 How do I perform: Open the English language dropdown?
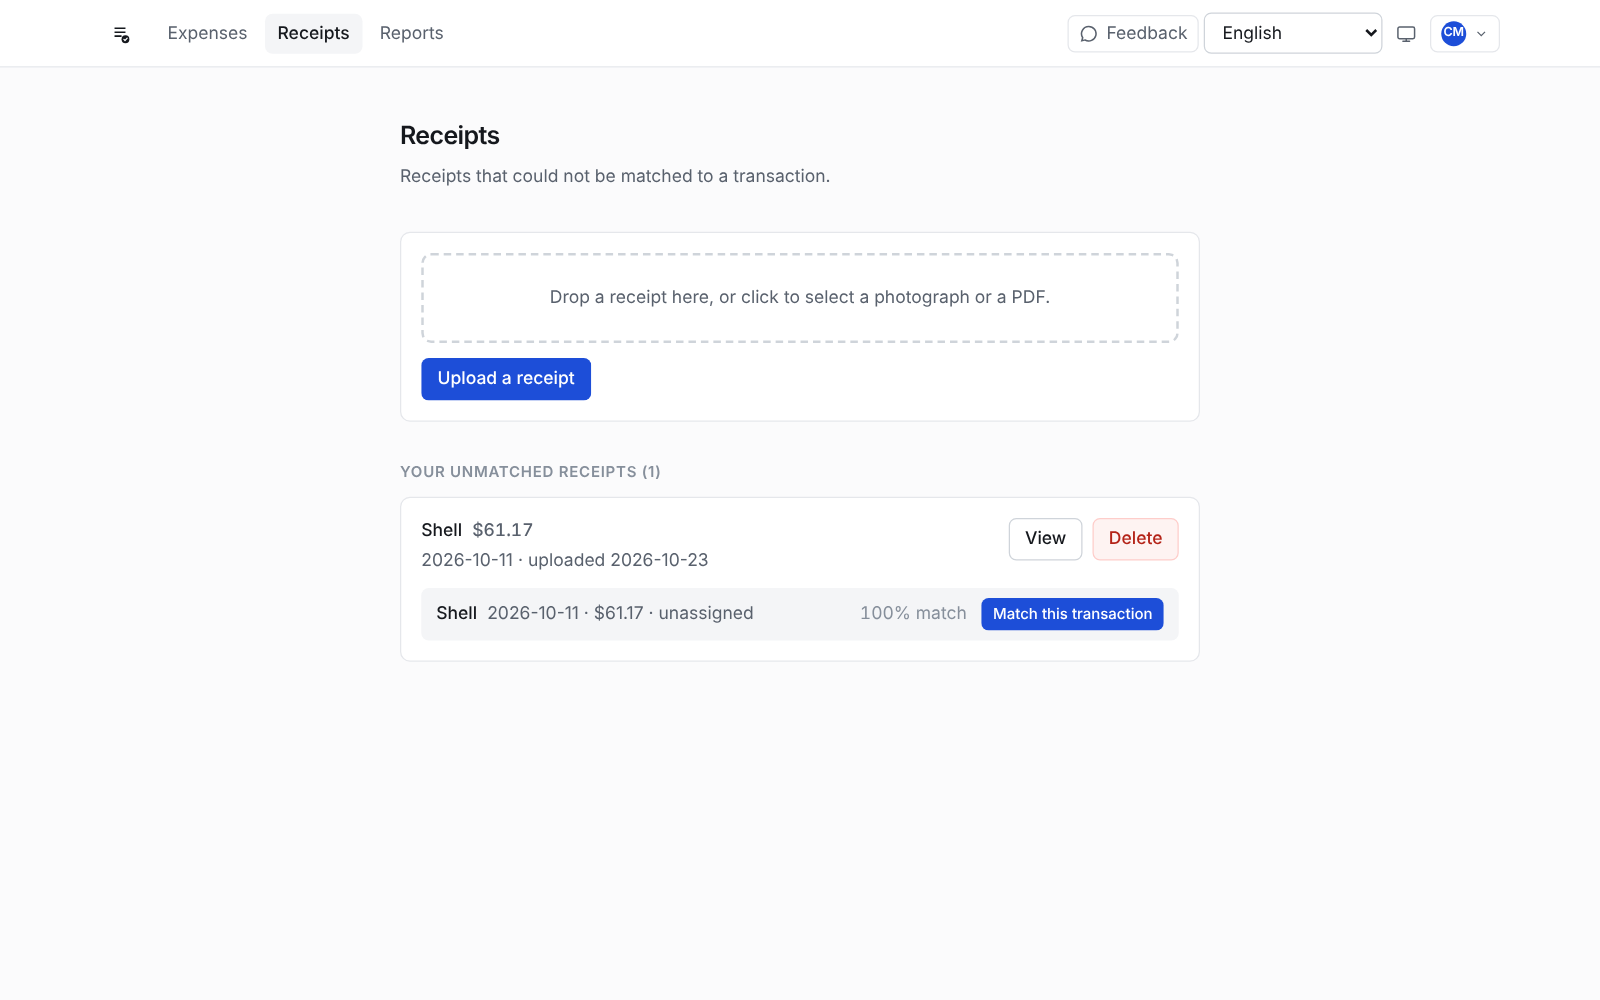[1293, 33]
